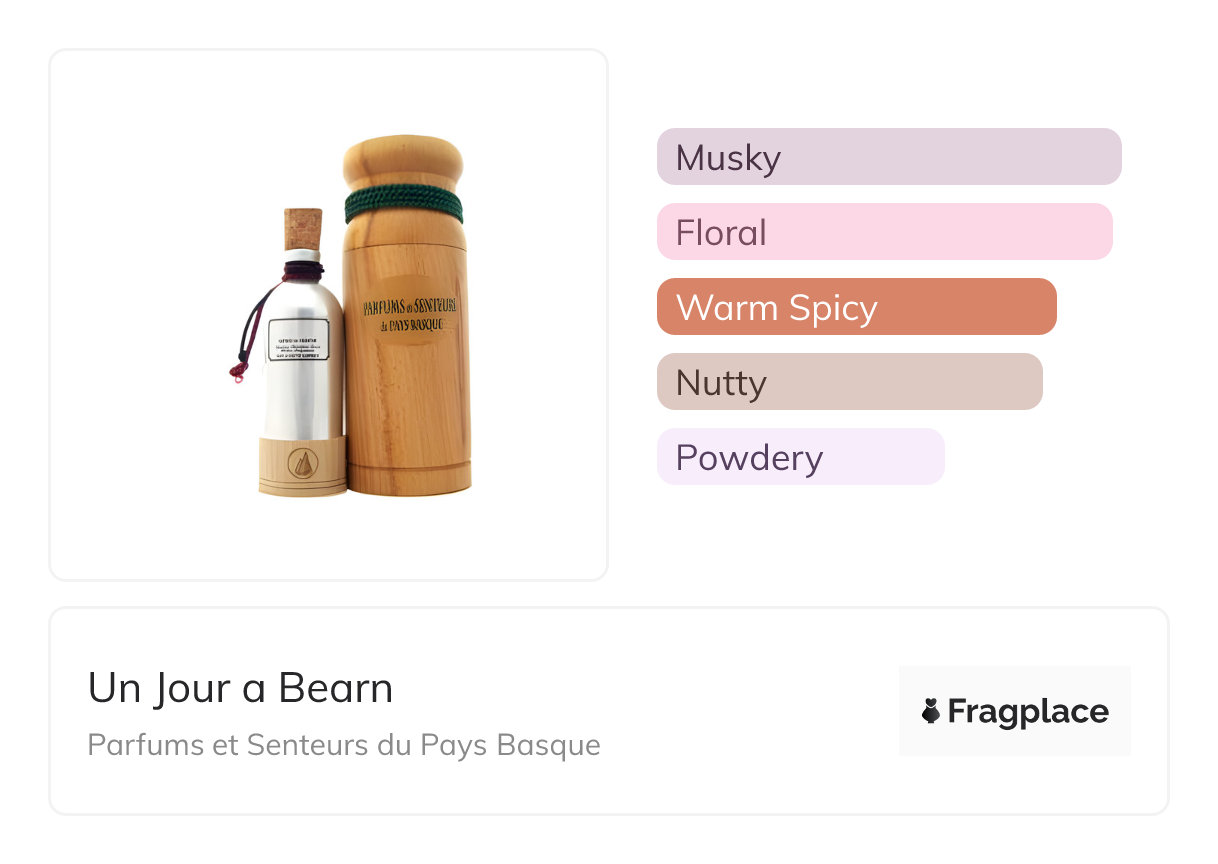
Task: Click the Musky label text
Action: pos(728,158)
